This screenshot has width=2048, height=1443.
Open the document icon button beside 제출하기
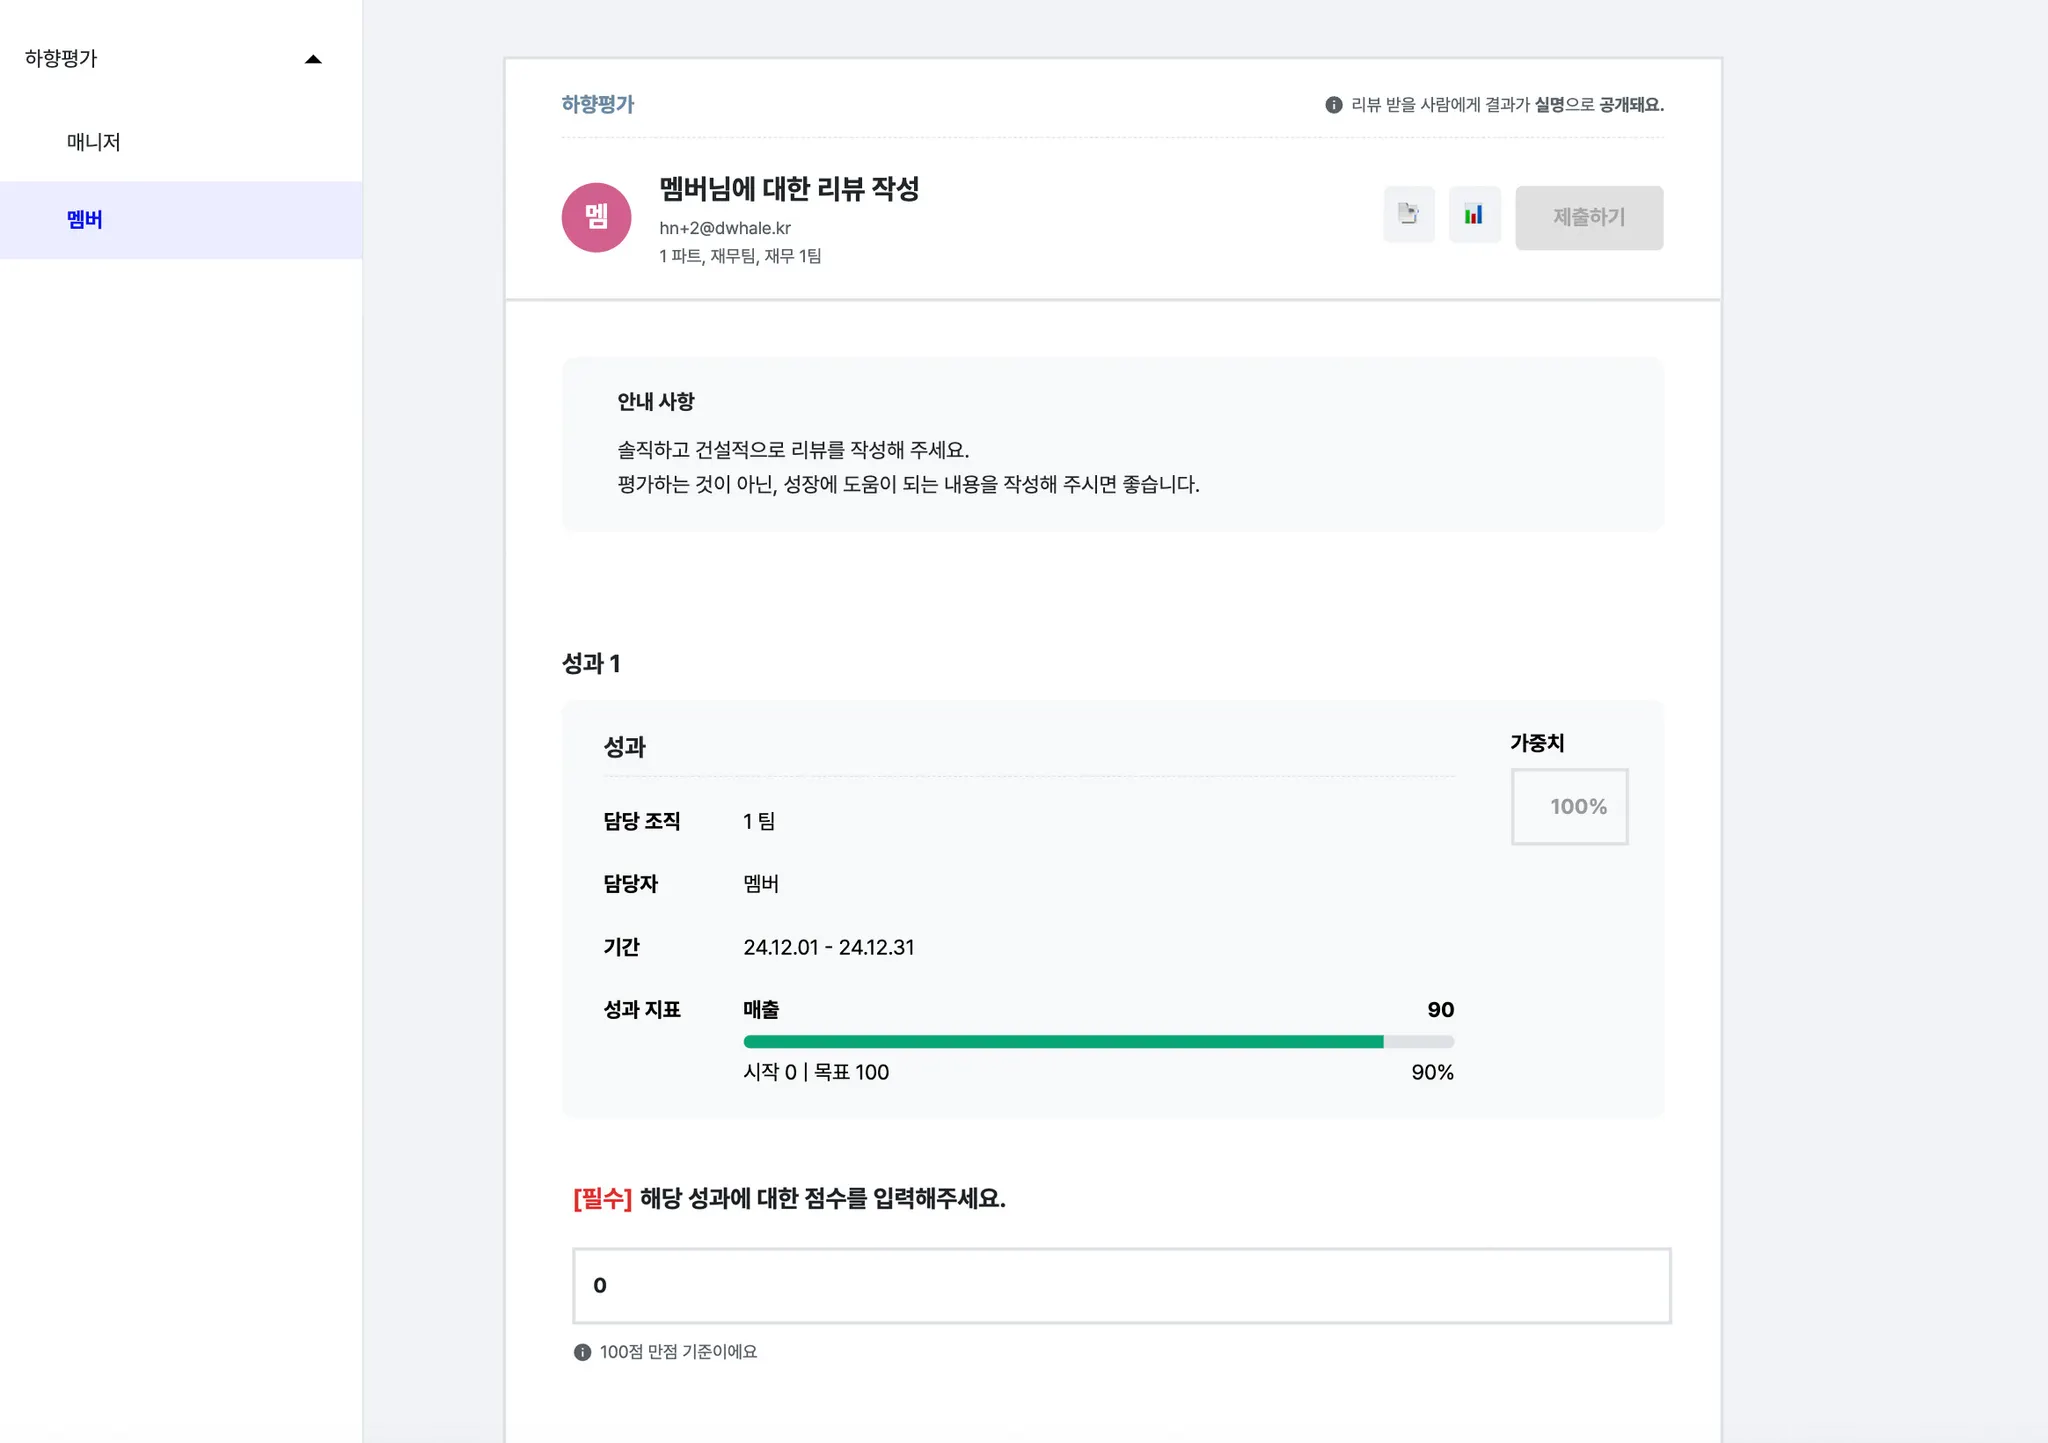coord(1408,214)
